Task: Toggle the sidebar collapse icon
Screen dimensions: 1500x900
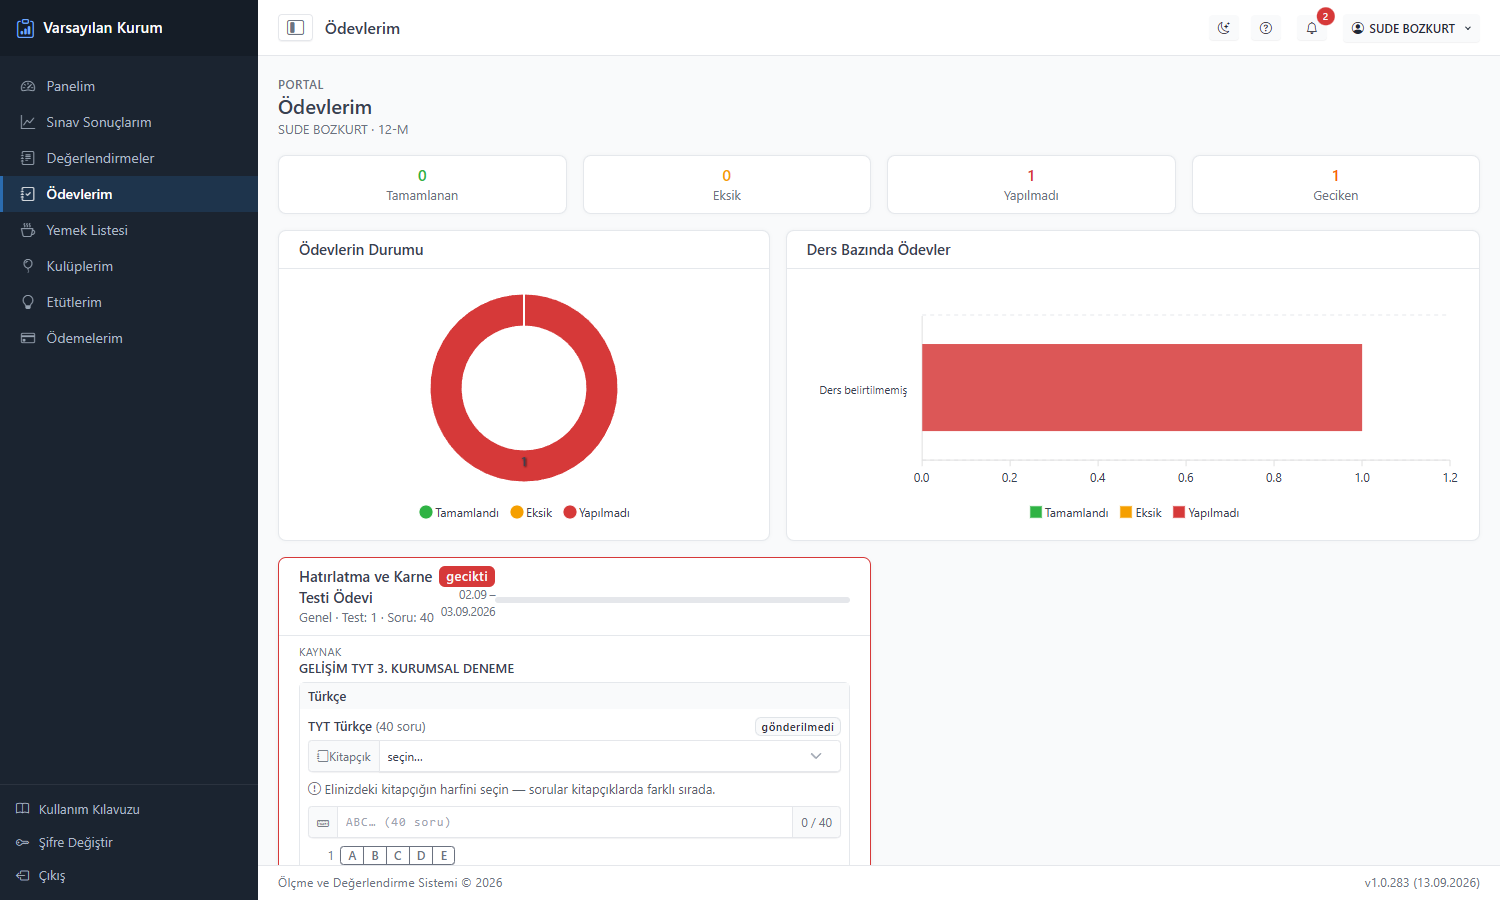Action: pyautogui.click(x=295, y=28)
